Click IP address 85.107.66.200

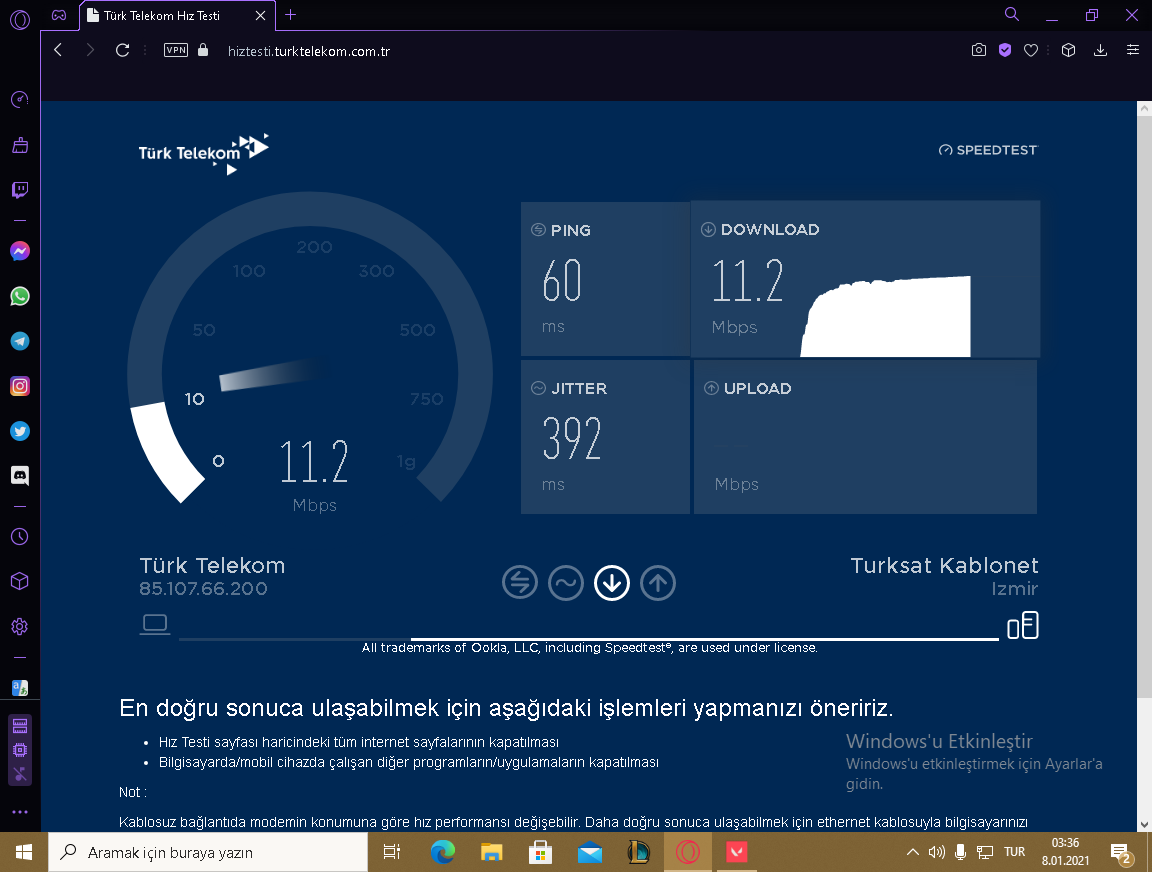(203, 588)
